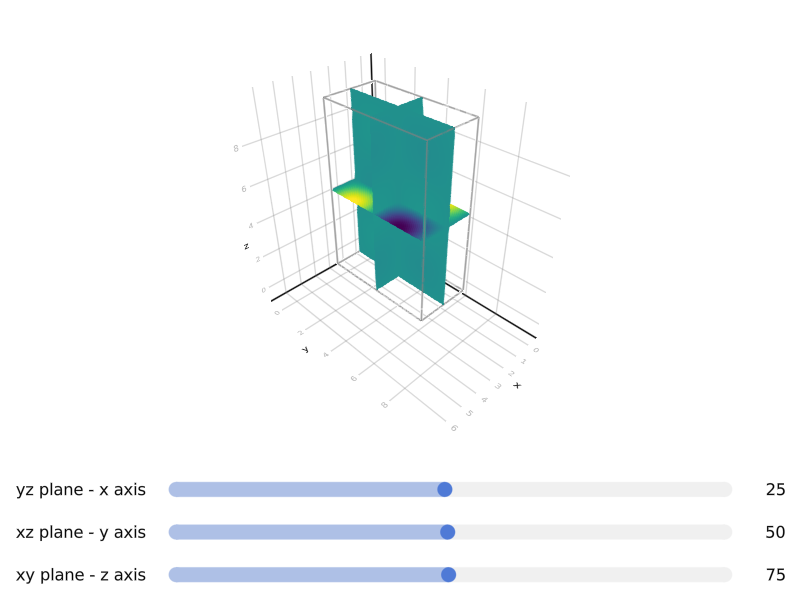This screenshot has width=800, height=600.
Task: Click empty track of xy plane slider
Action: point(594,574)
